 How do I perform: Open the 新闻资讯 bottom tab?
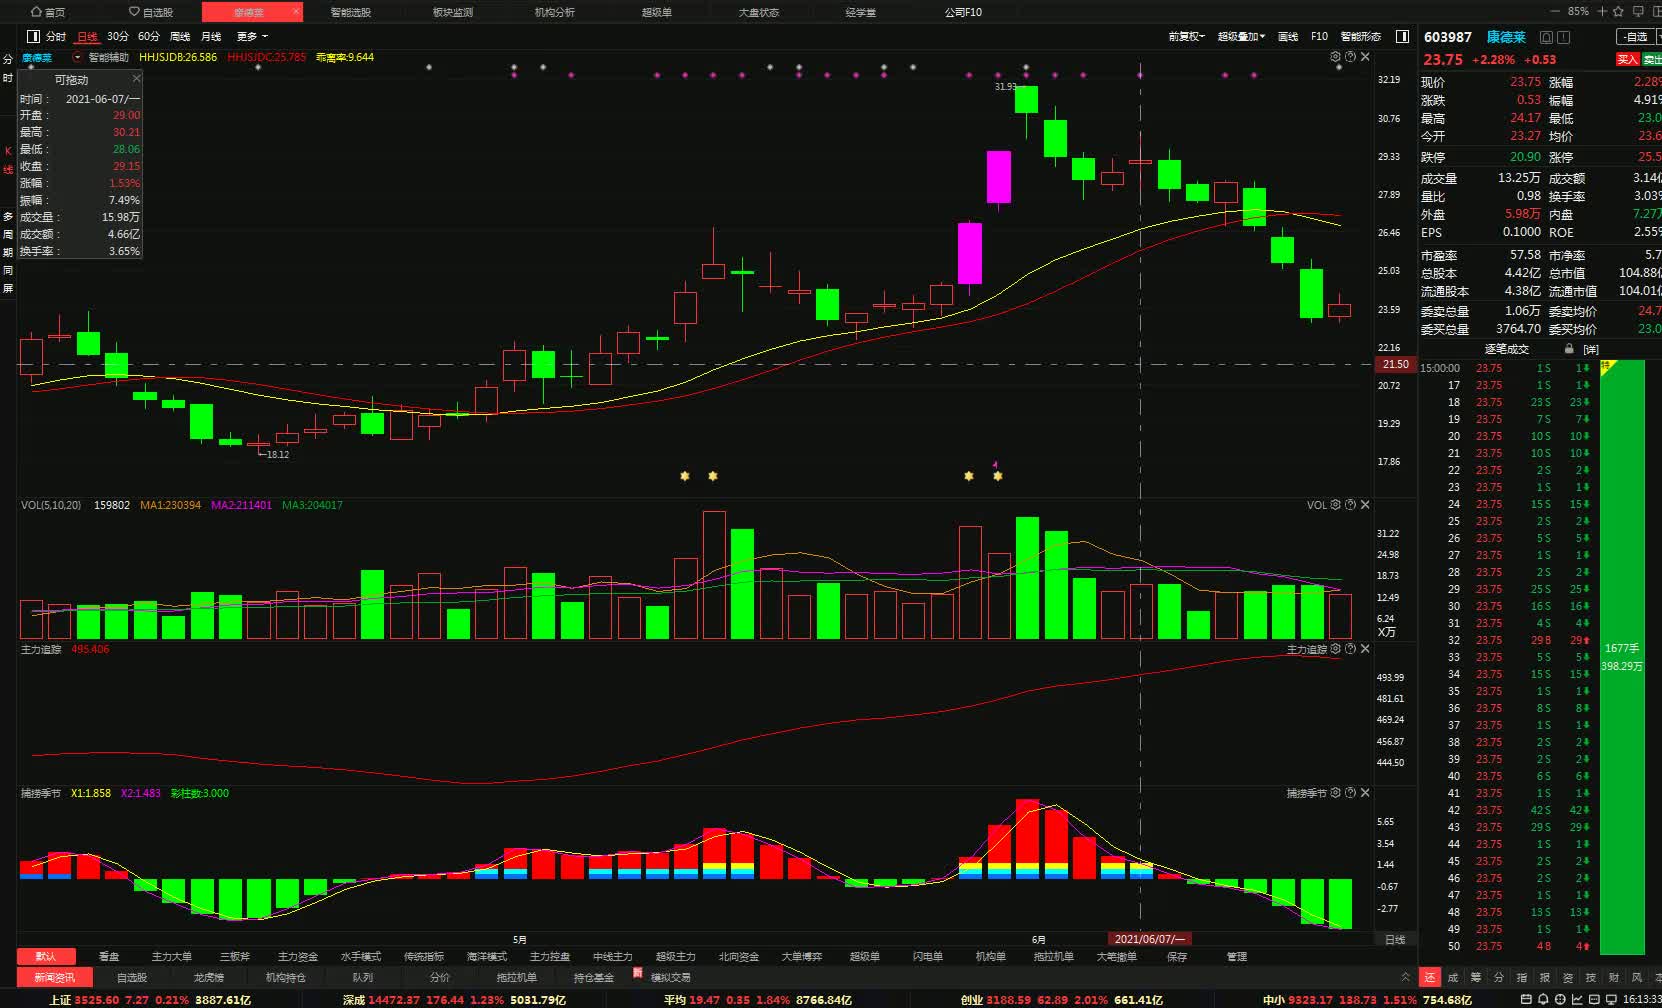click(x=54, y=977)
